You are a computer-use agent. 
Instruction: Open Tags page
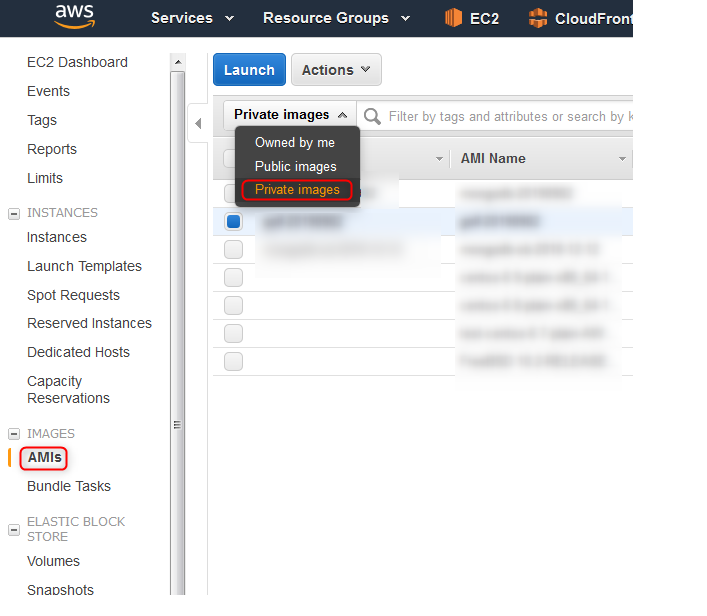click(x=42, y=120)
